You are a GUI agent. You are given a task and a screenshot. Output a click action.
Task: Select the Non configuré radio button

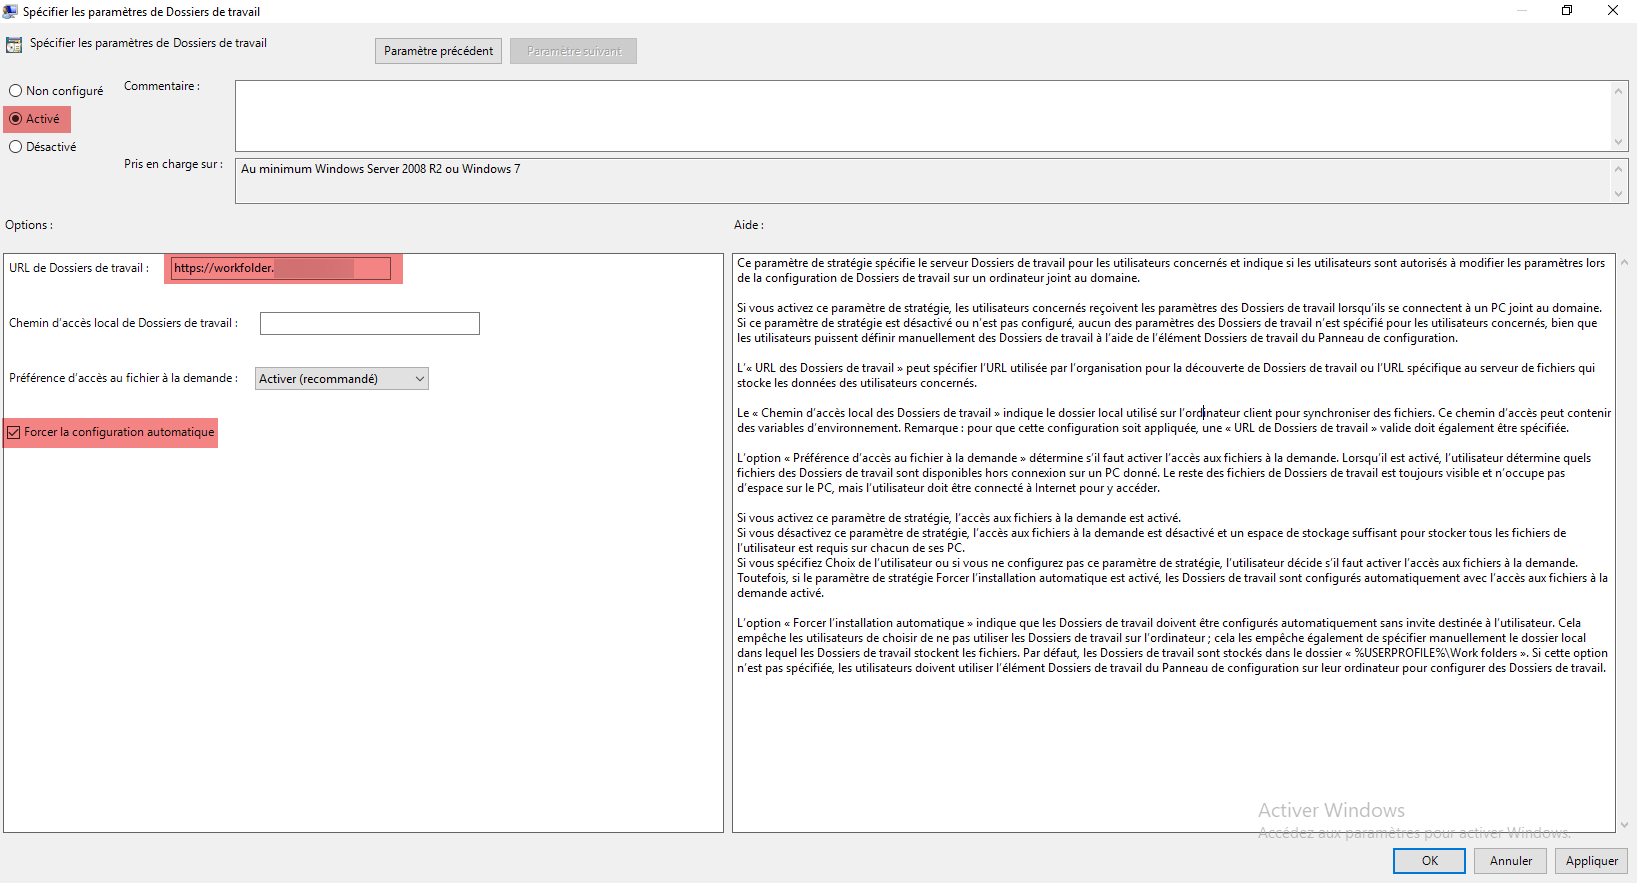(16, 91)
